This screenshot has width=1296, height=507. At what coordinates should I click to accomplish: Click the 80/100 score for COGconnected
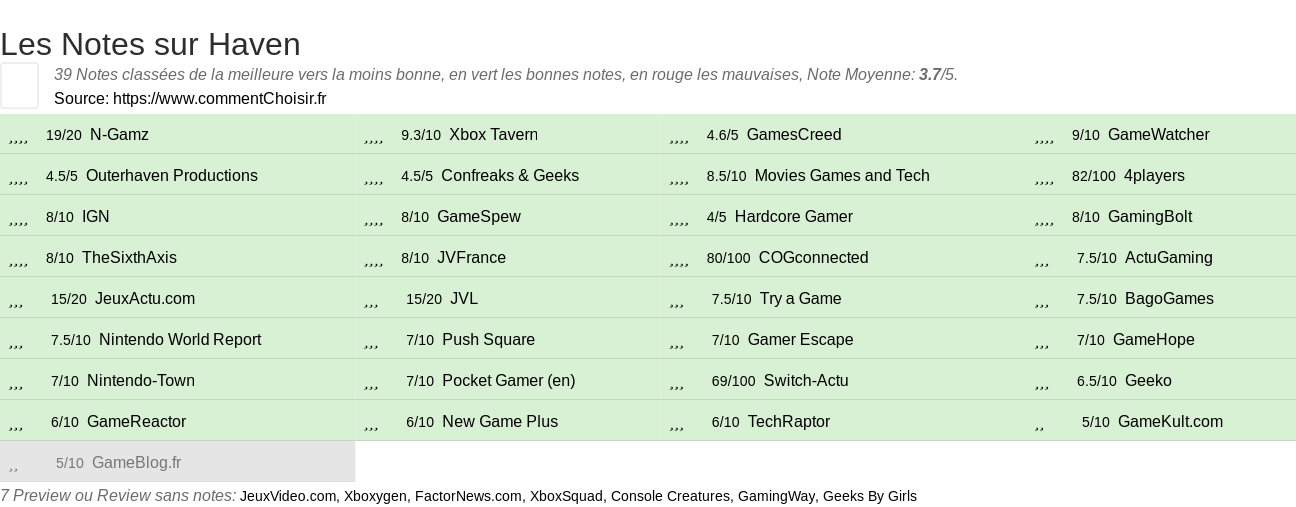pos(729,258)
